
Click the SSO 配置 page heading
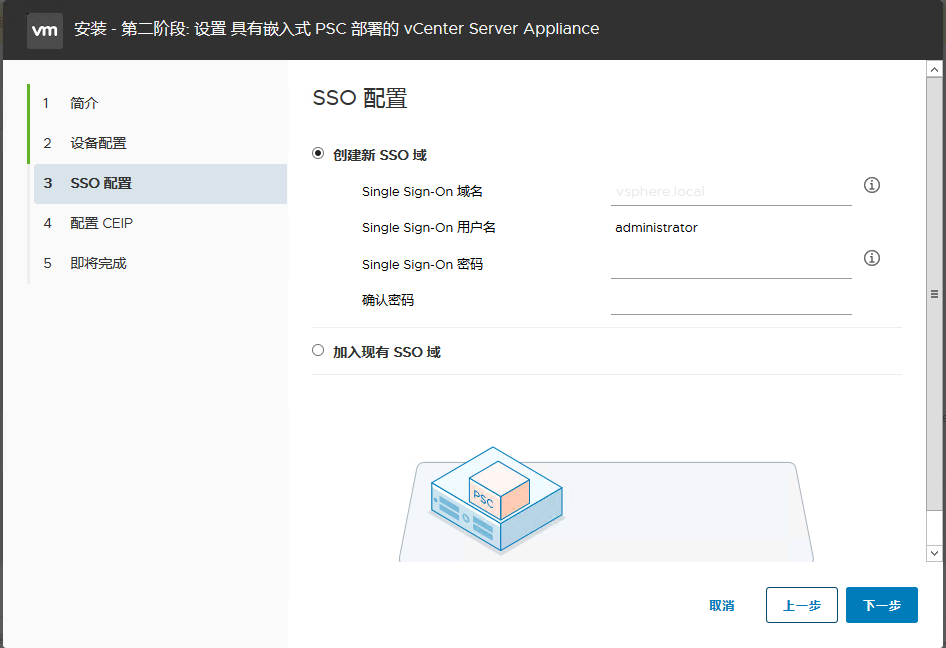click(360, 98)
